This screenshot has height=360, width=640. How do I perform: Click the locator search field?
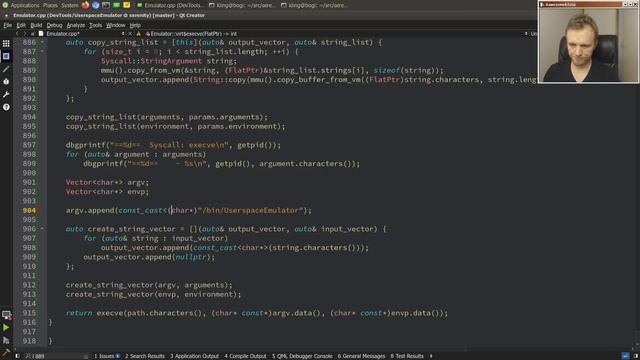click(x=57, y=356)
